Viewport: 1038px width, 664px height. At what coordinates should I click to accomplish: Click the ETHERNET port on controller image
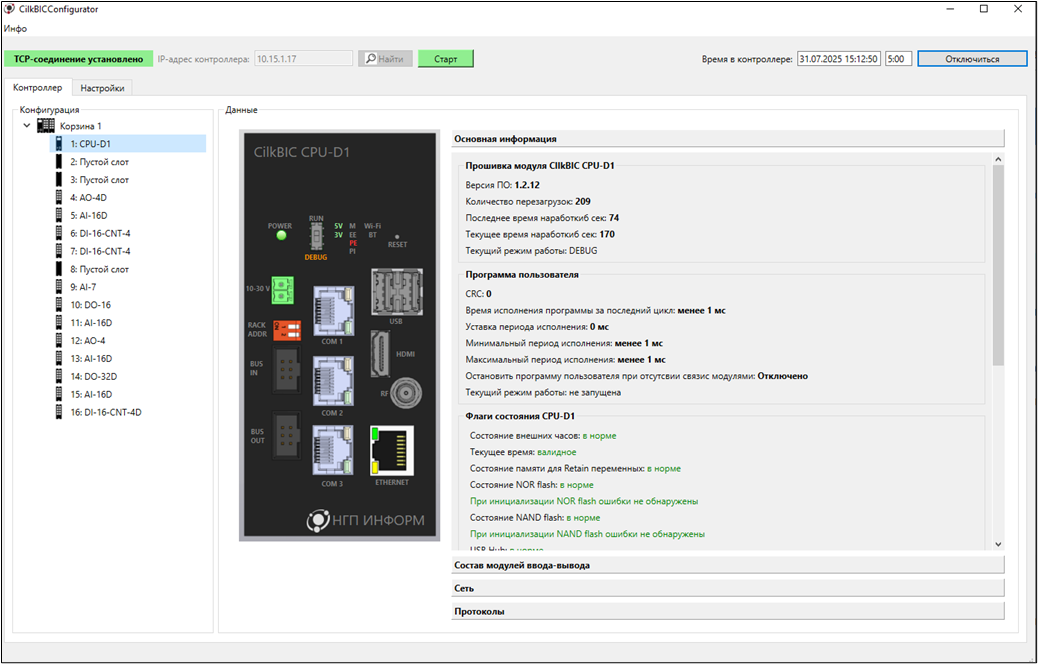(x=392, y=451)
